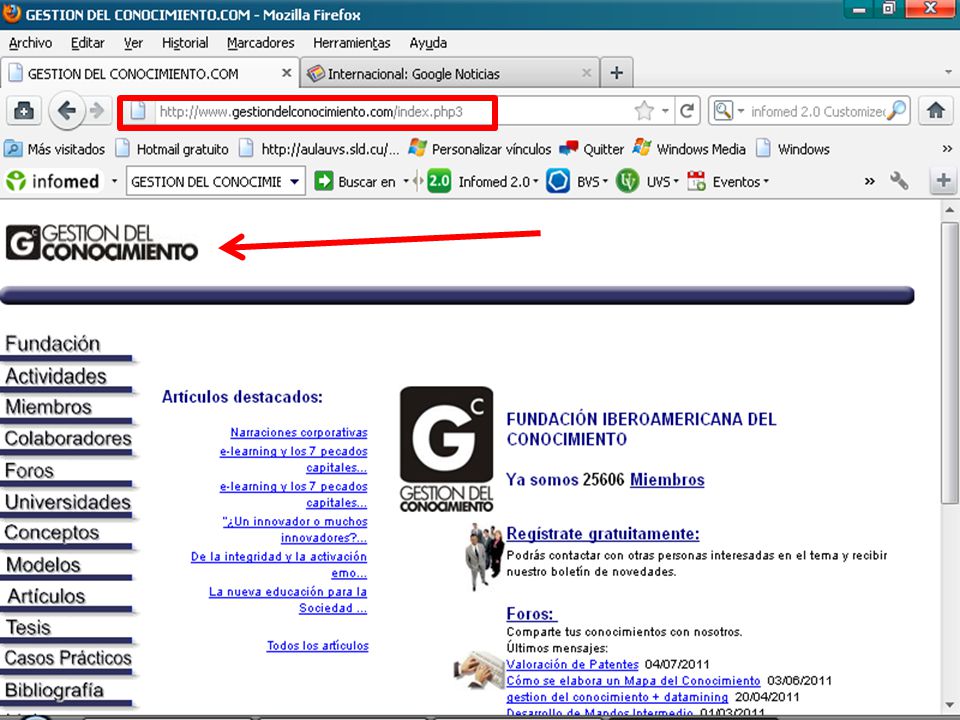This screenshot has width=960, height=720.
Task: Open aulauvs.sld.cu bookmark
Action: pos(319,149)
